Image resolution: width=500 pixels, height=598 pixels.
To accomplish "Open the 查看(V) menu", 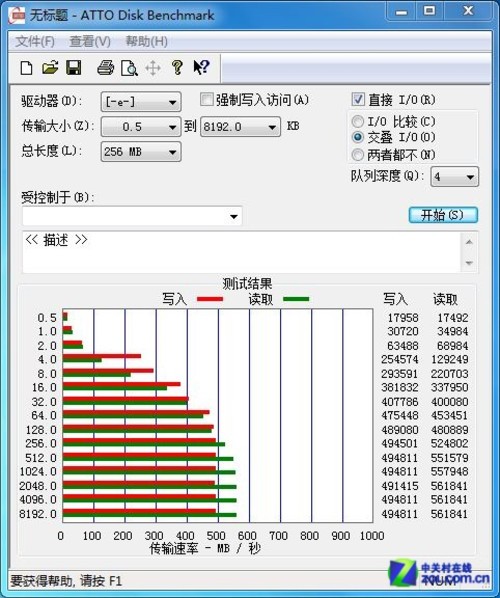I will (90, 41).
